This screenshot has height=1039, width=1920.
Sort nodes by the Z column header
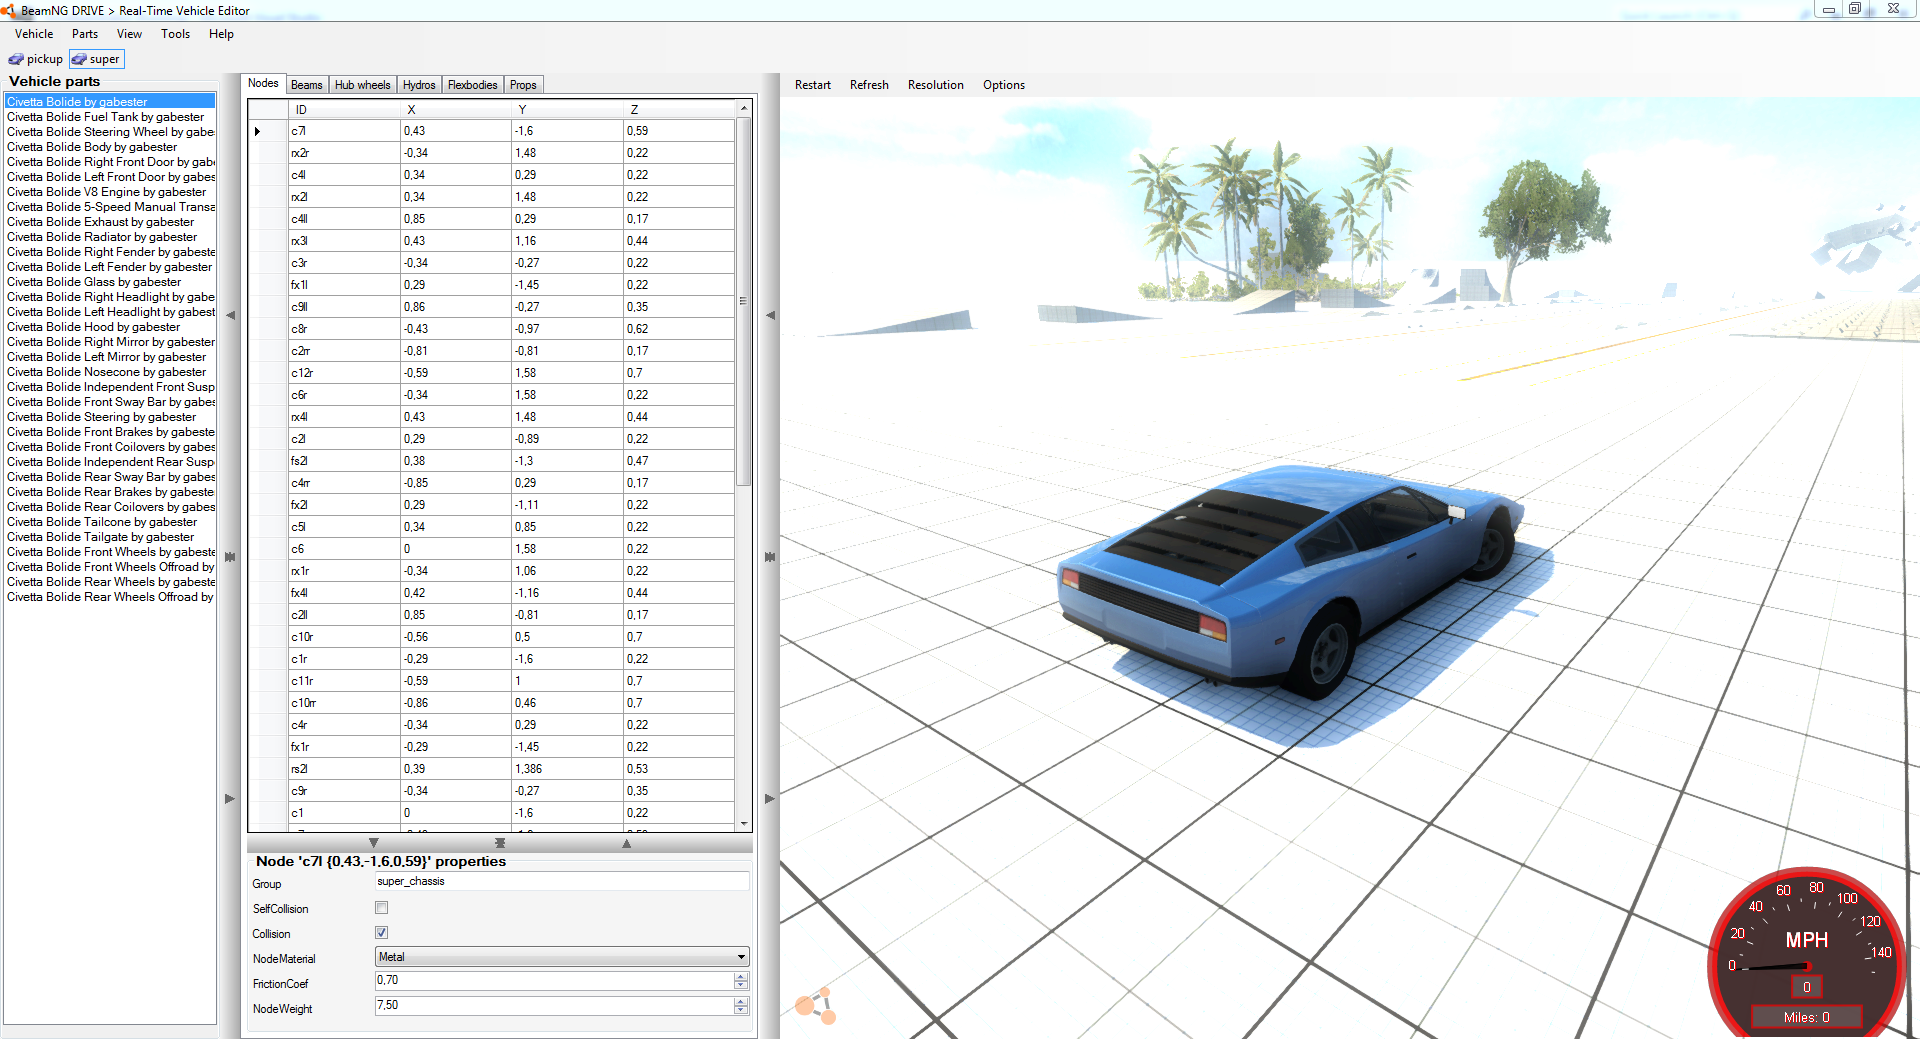click(x=679, y=109)
